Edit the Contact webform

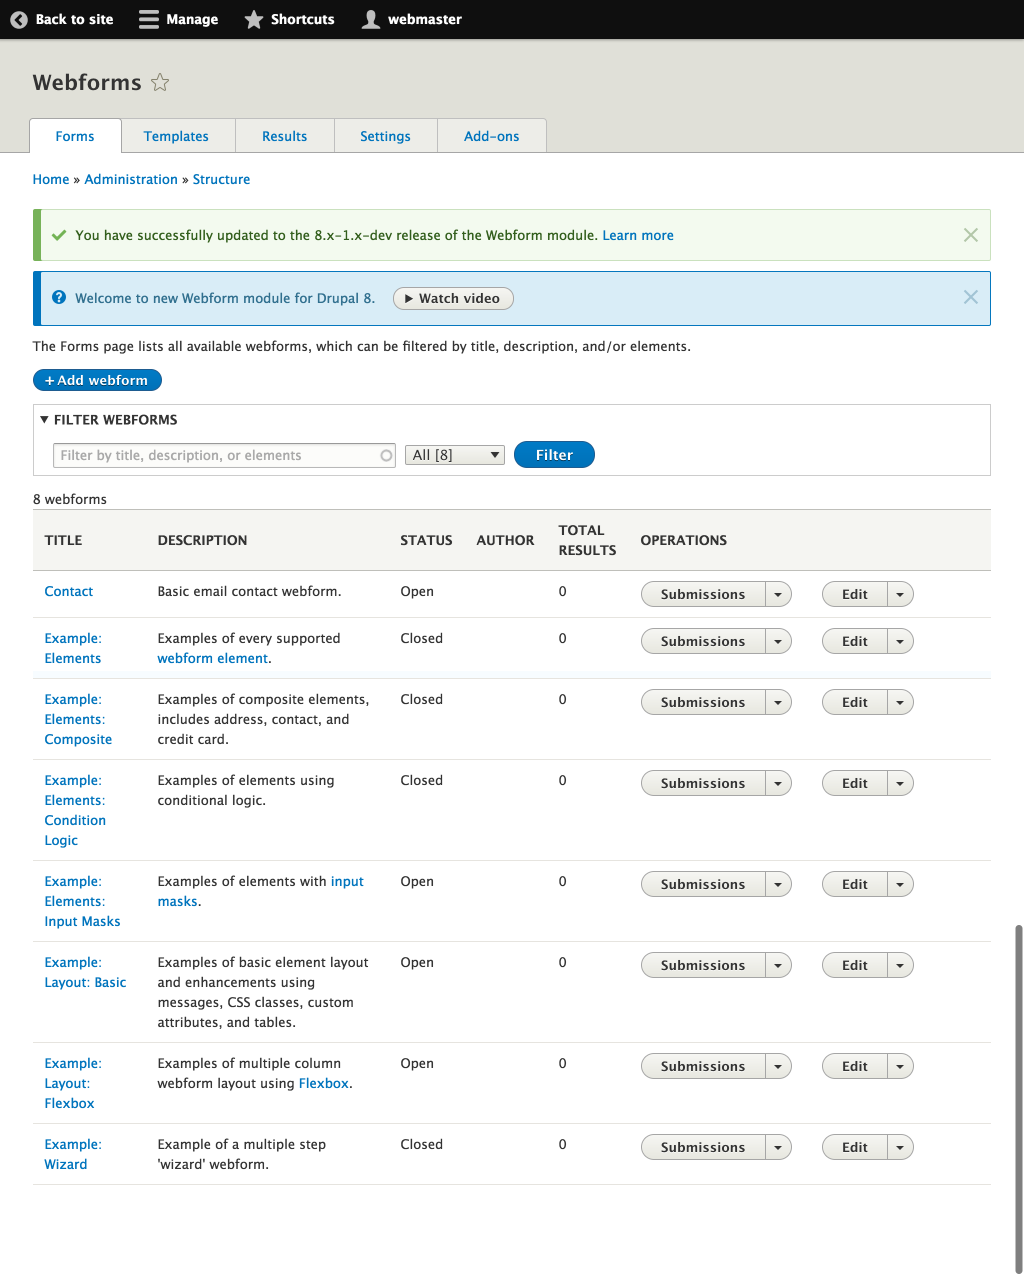(x=855, y=594)
